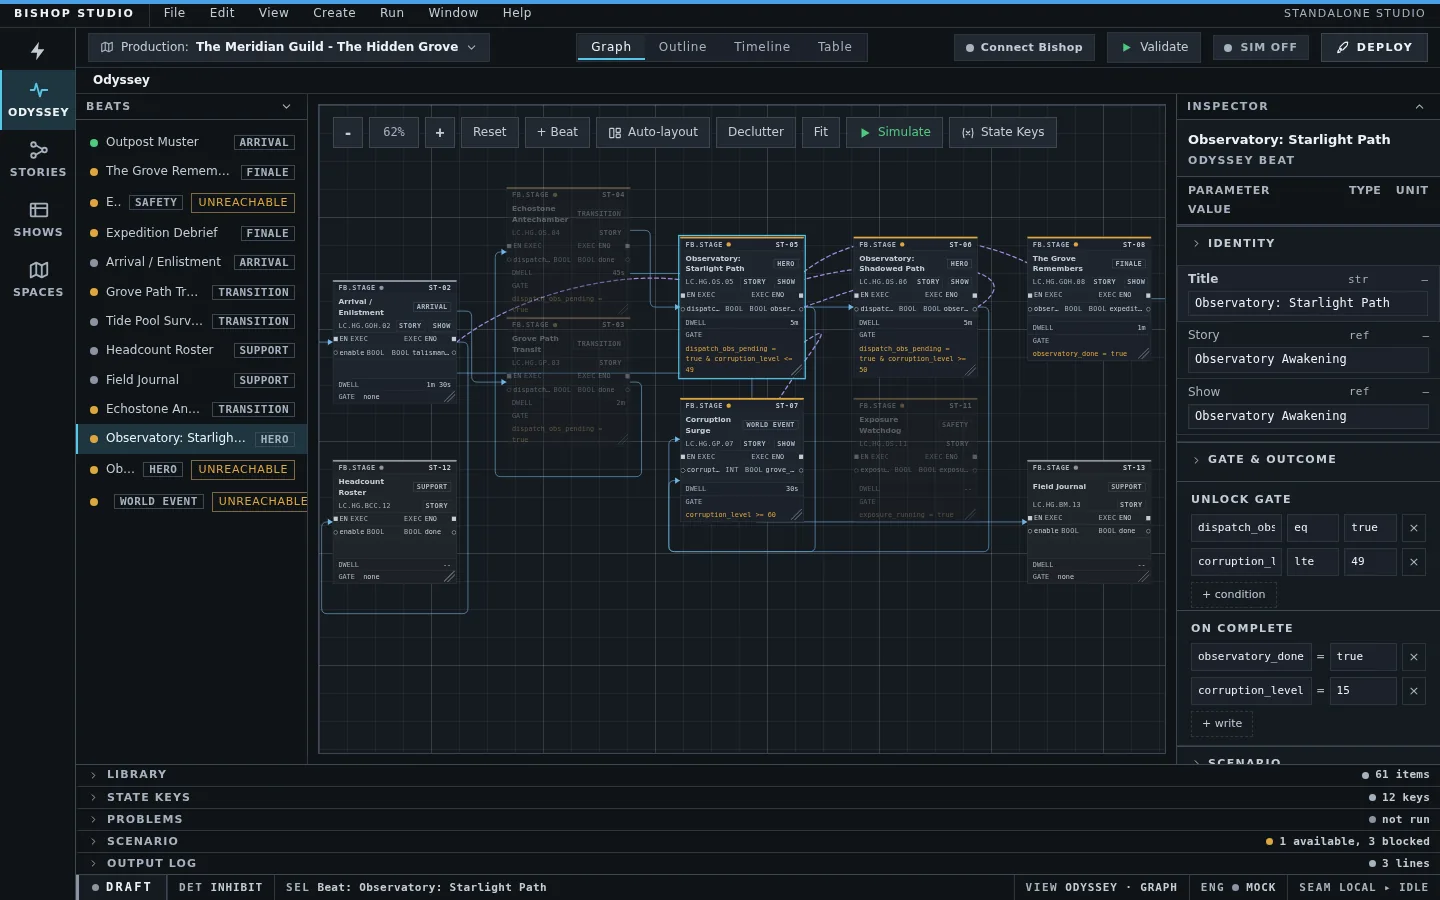The image size is (1440, 900).
Task: Expand the Scenario bottom panel
Action: 757,841
